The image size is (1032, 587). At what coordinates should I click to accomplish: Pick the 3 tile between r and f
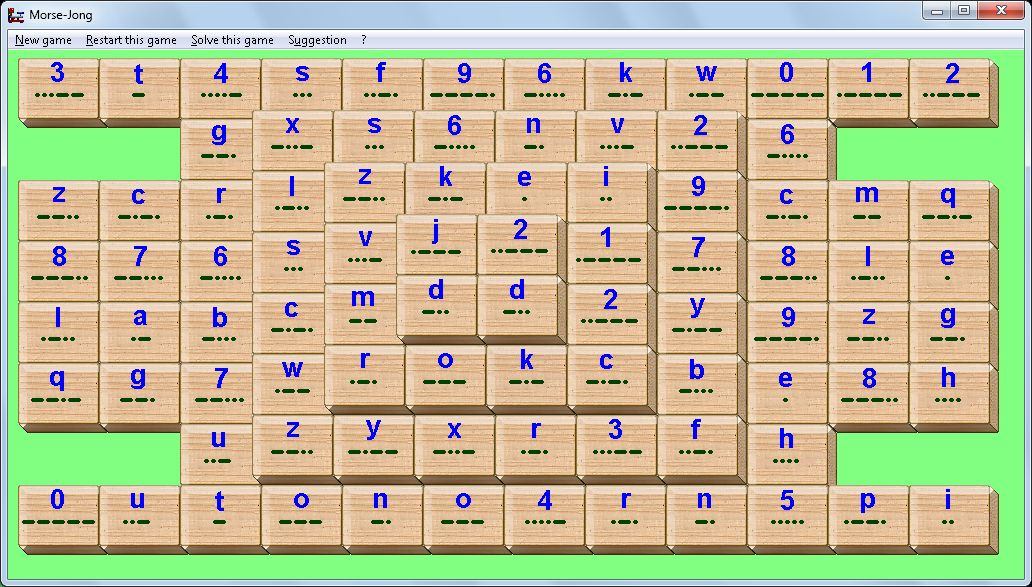(616, 444)
